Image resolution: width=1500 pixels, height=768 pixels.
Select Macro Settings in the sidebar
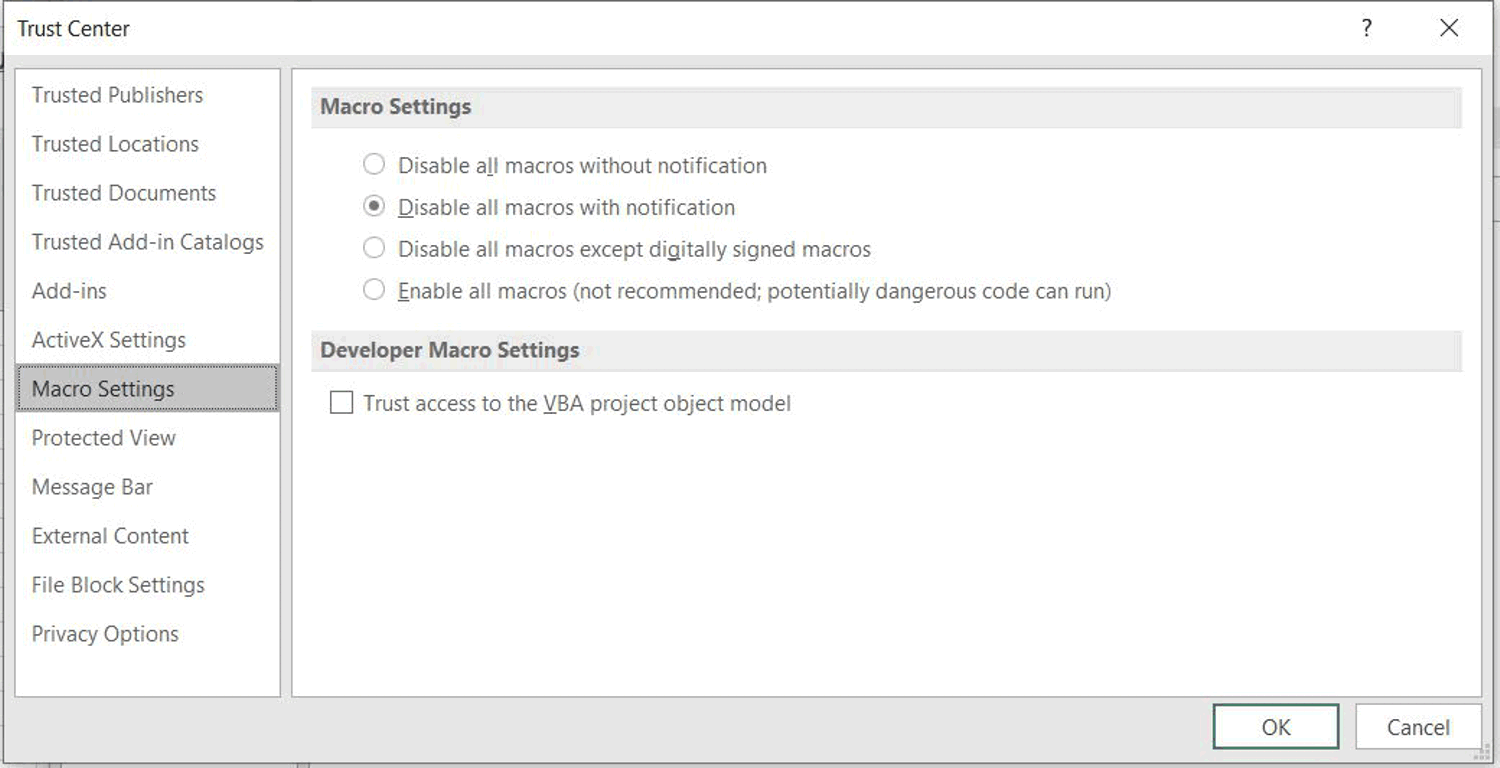click(x=103, y=389)
